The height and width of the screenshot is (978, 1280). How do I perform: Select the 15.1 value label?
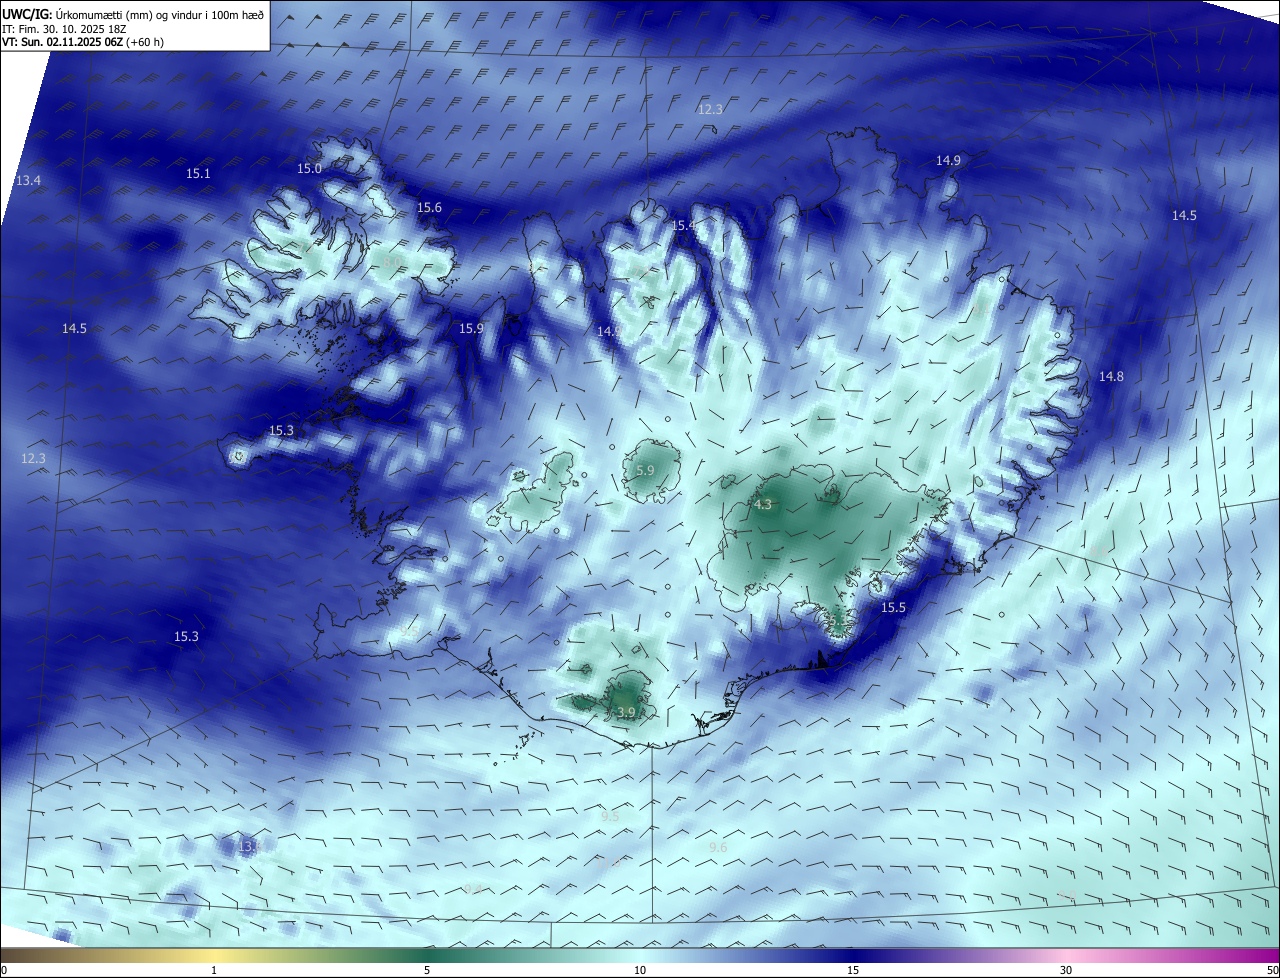pos(198,174)
